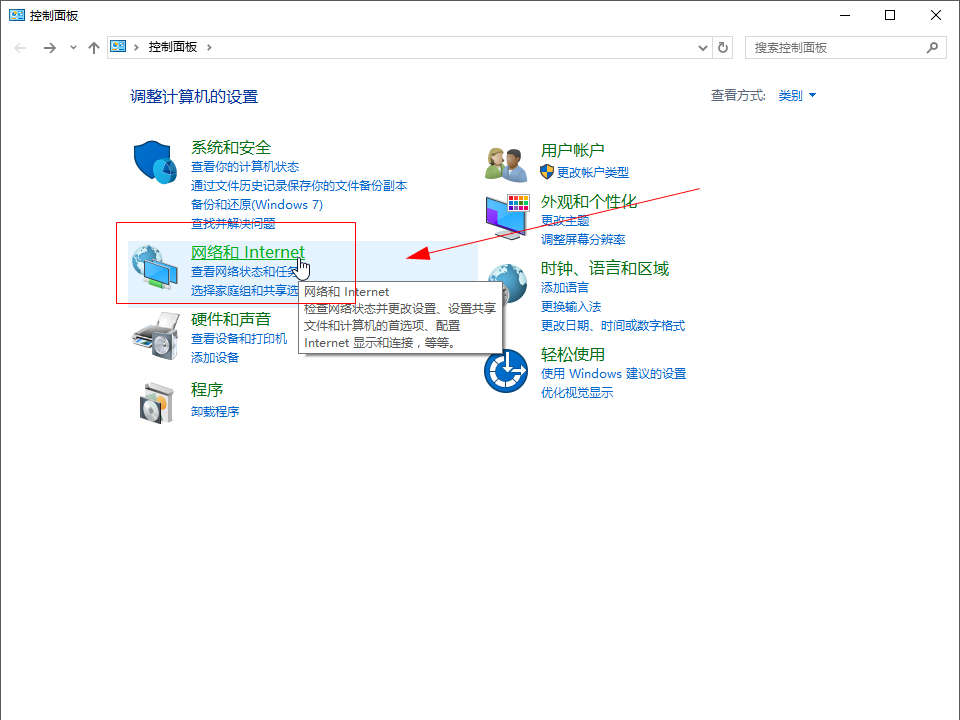Click 查看设备和打印机 link

click(239, 339)
